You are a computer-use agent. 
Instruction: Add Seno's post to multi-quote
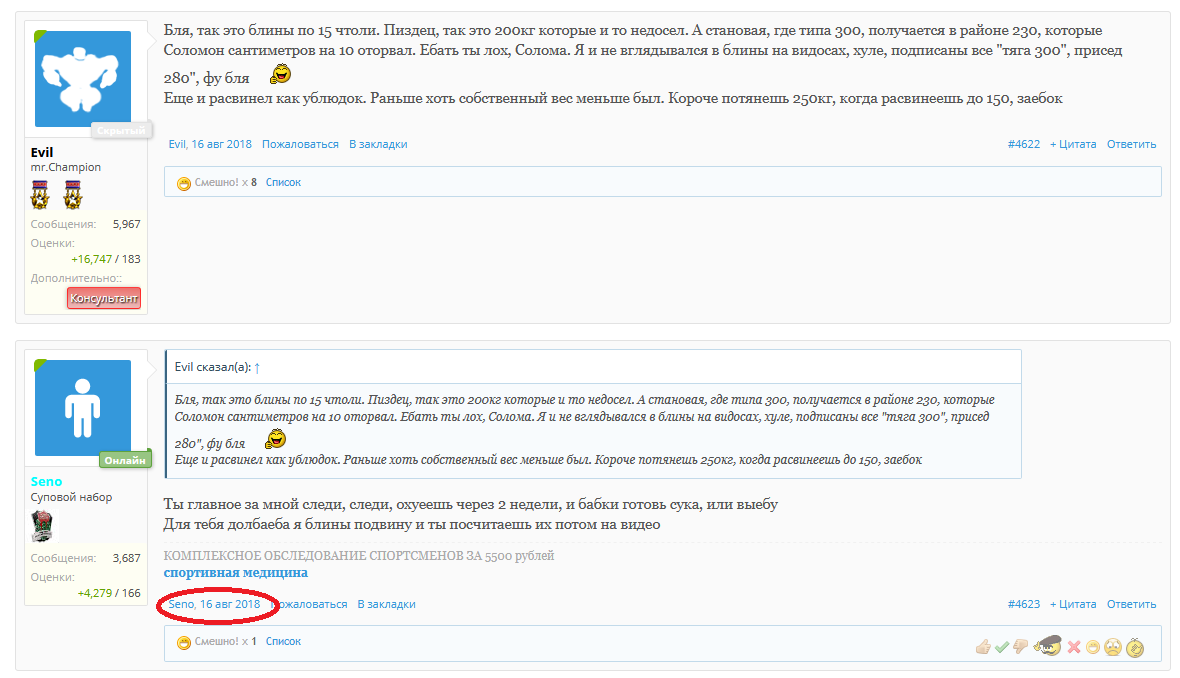(1072, 604)
